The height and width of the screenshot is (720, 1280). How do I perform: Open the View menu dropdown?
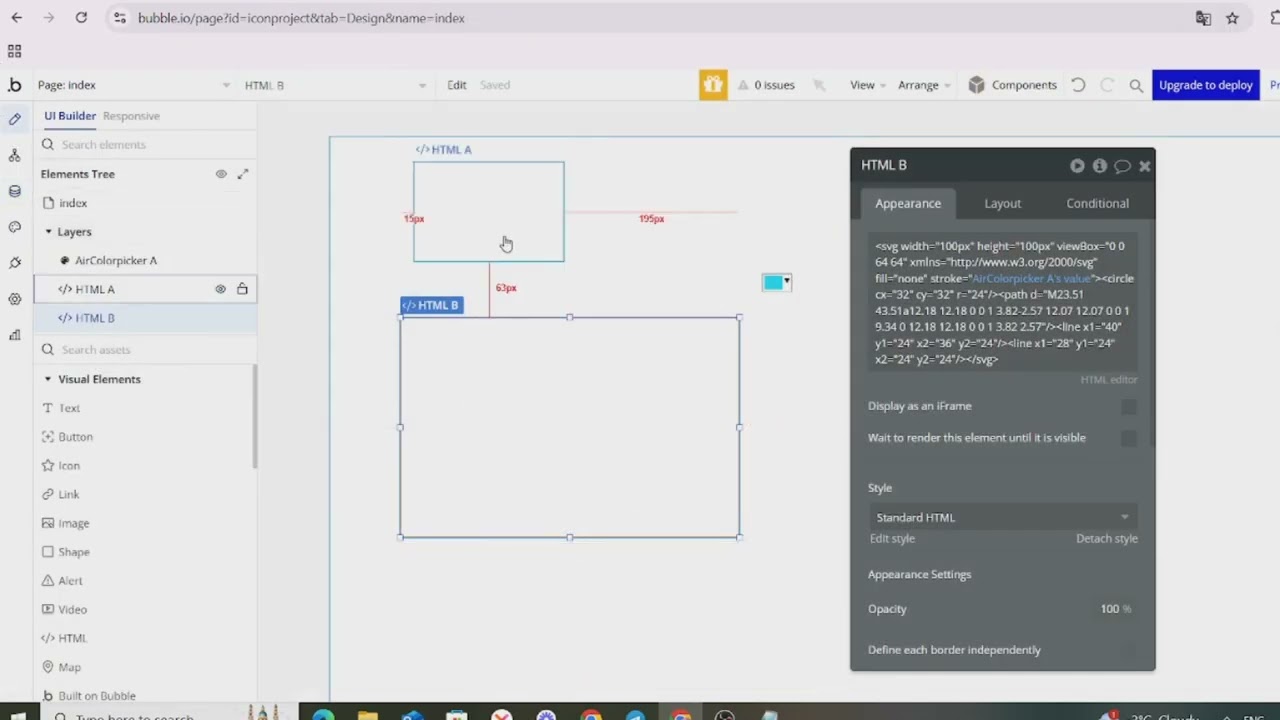(868, 85)
